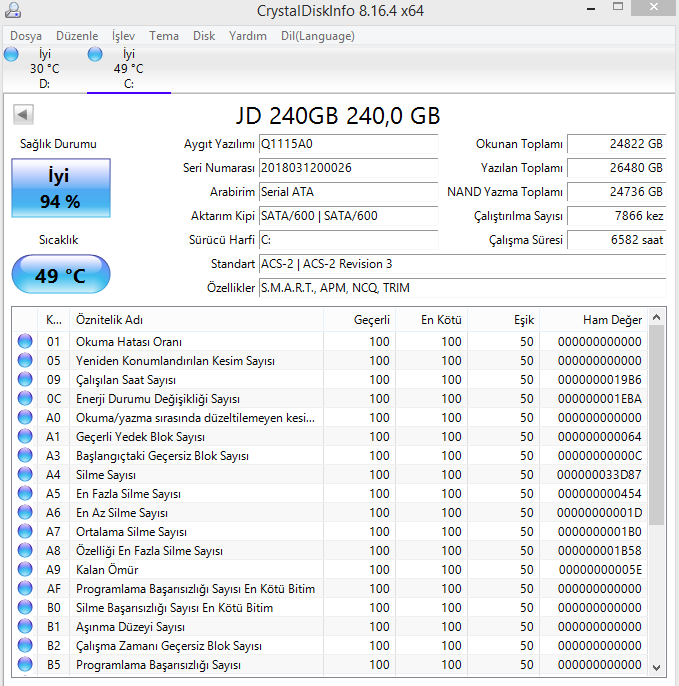Click the İyi 94 % health status button

tap(59, 188)
